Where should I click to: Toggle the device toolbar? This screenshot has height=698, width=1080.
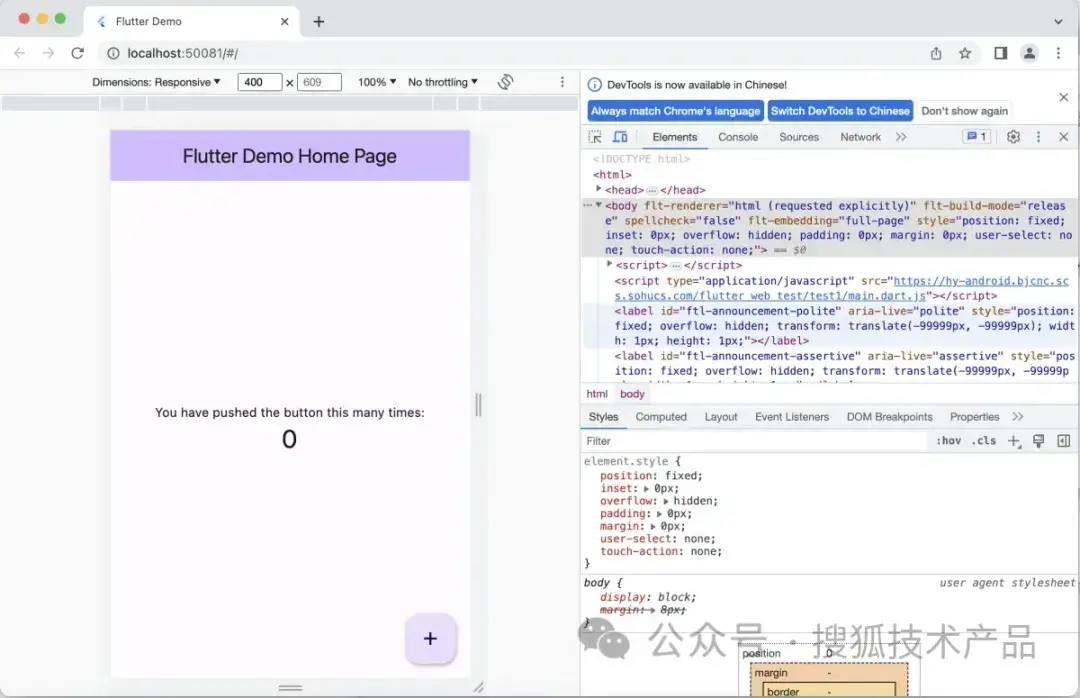(620, 137)
